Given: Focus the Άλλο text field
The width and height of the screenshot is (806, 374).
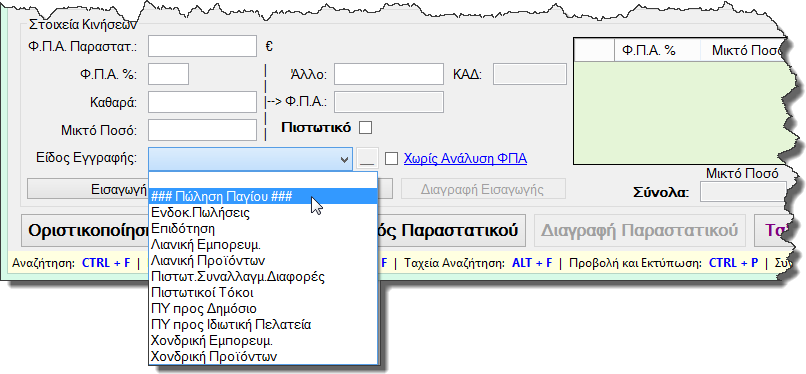Looking at the screenshot, I should point(389,74).
